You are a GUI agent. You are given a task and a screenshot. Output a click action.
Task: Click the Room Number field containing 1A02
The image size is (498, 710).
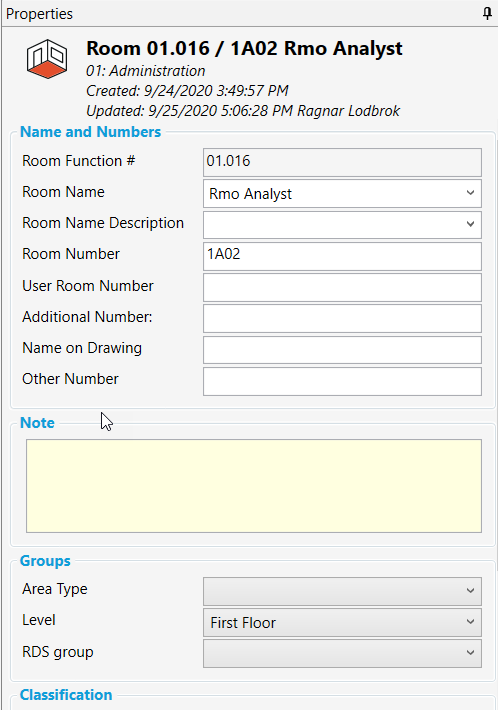point(342,256)
